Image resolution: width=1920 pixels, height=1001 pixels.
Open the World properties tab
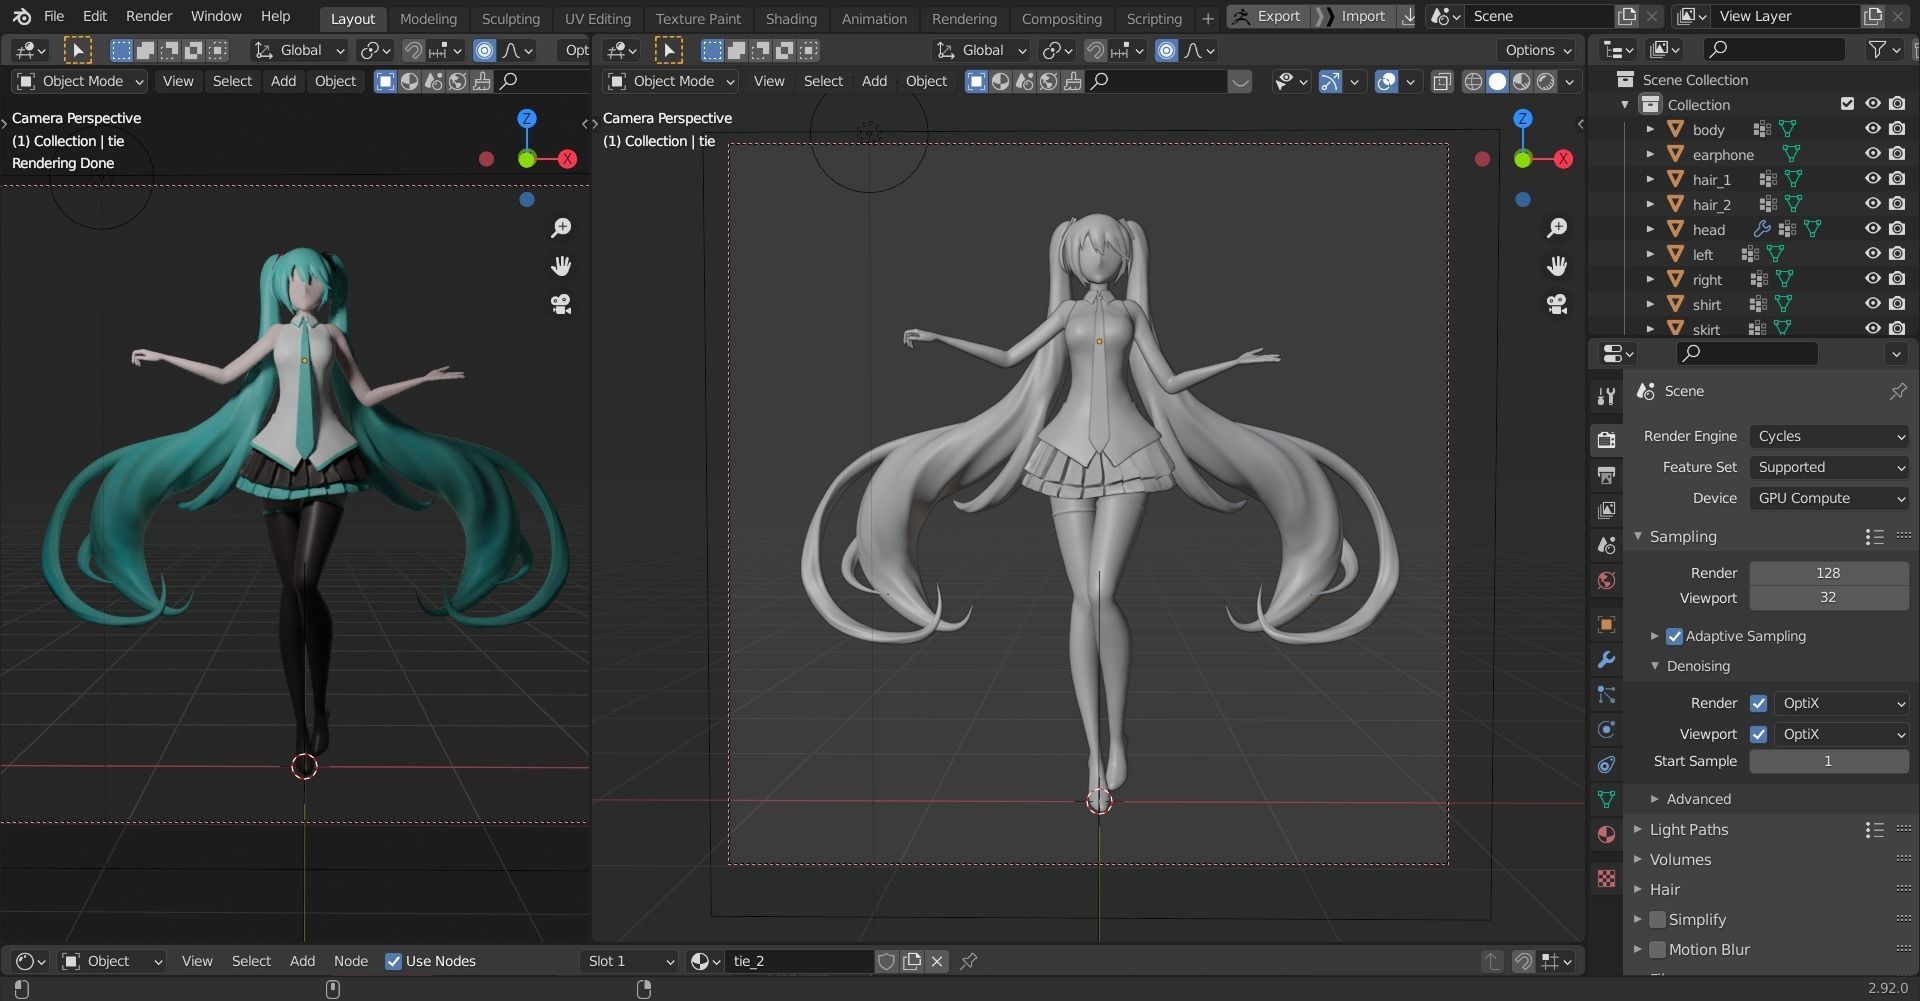click(x=1606, y=580)
